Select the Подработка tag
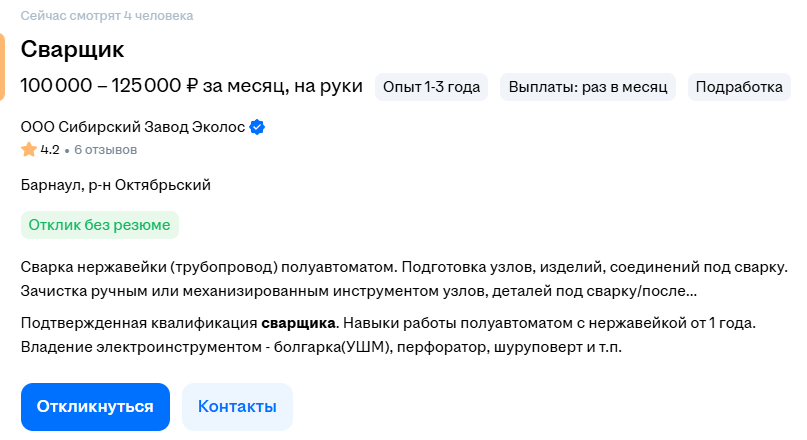 tap(738, 87)
